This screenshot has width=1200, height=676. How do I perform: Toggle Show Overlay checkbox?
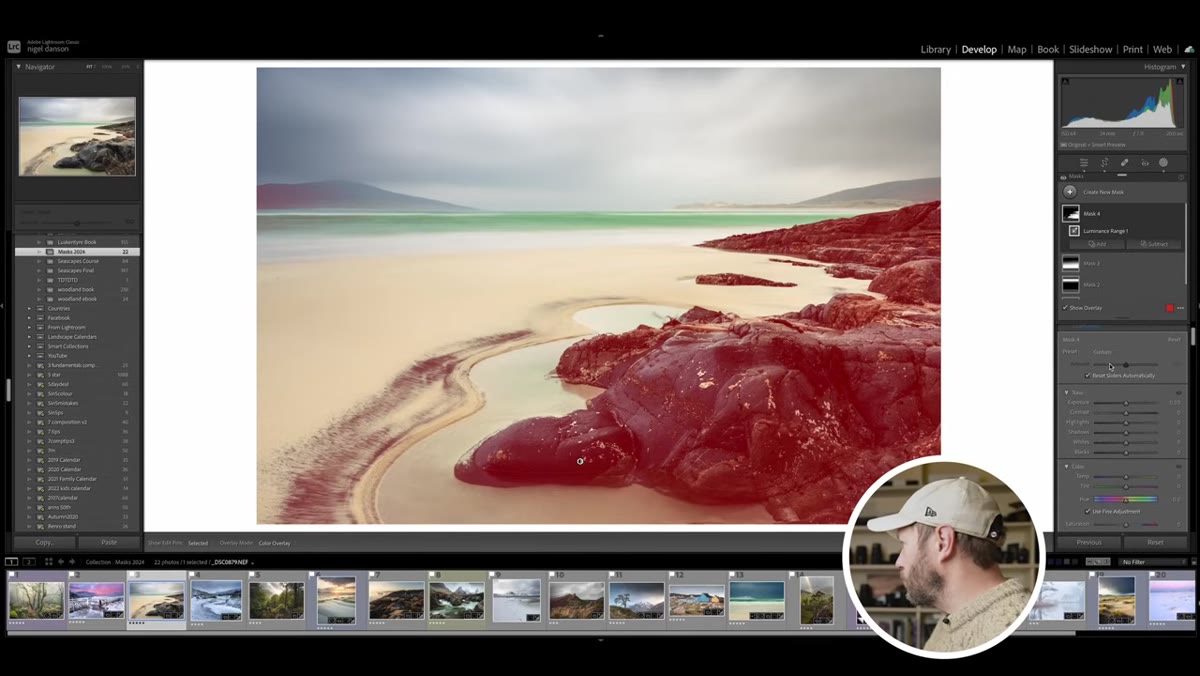(1065, 308)
